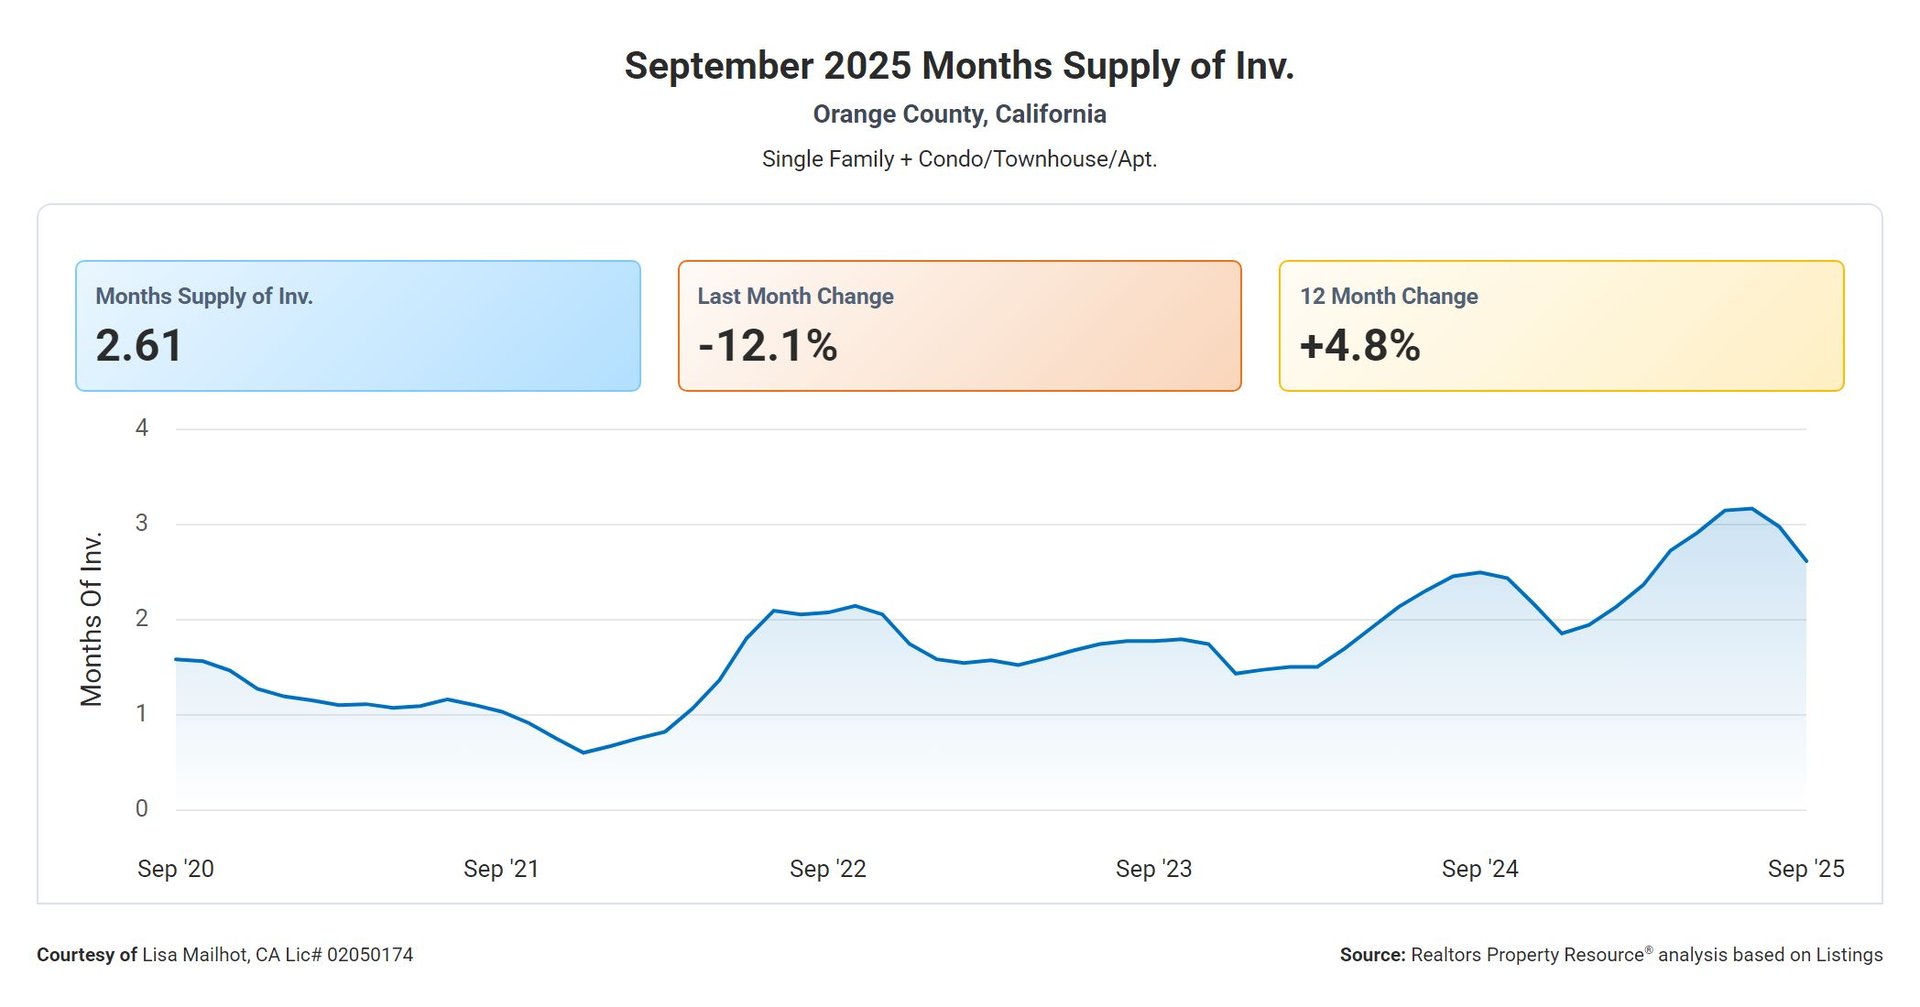The image size is (1920, 1007).
Task: Click the Last Month Change -12.1% card
Action: point(959,326)
